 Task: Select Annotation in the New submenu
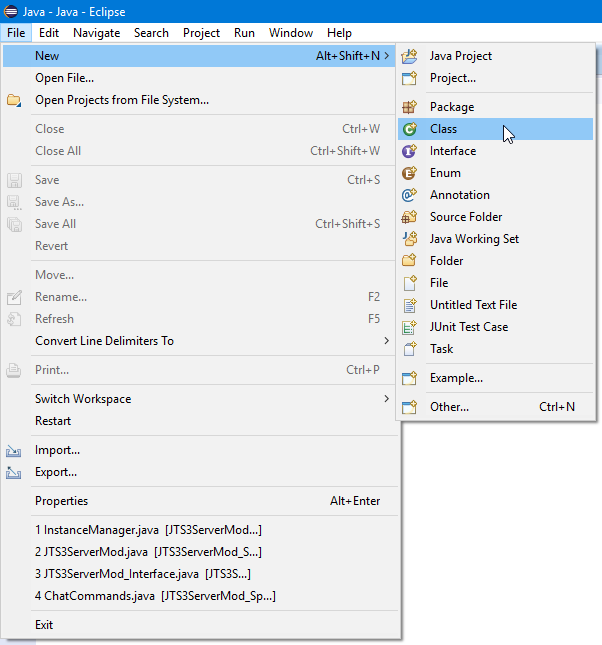pyautogui.click(x=495, y=195)
